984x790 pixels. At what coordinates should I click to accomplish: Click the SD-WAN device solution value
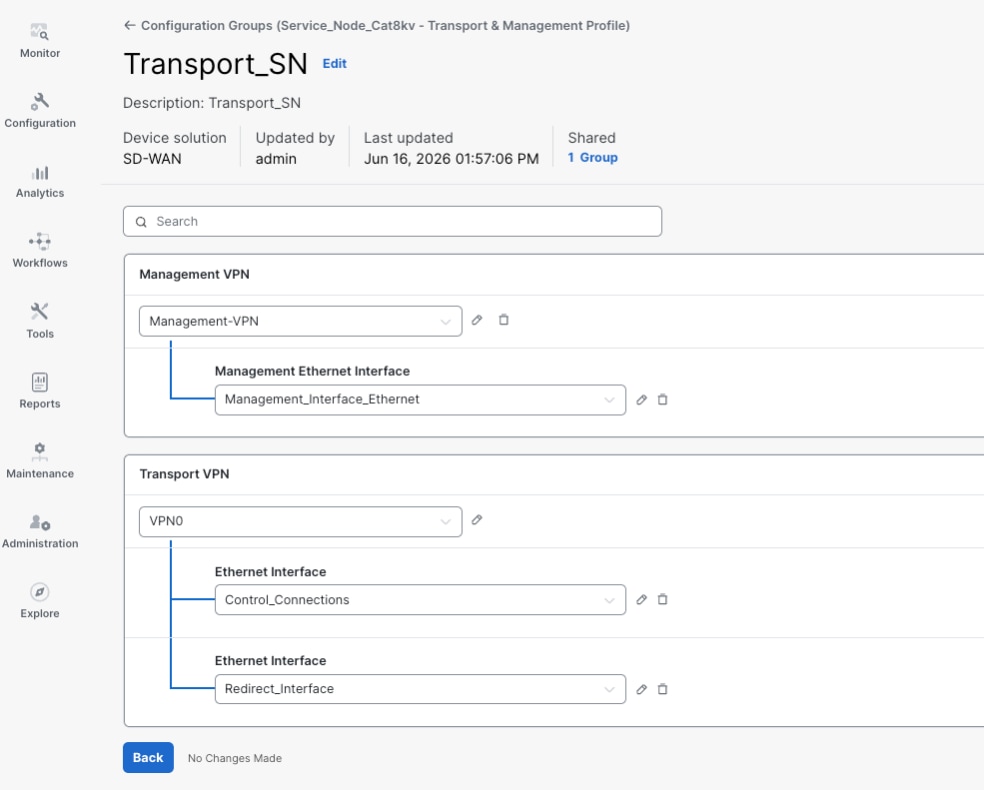pyautogui.click(x=152, y=159)
